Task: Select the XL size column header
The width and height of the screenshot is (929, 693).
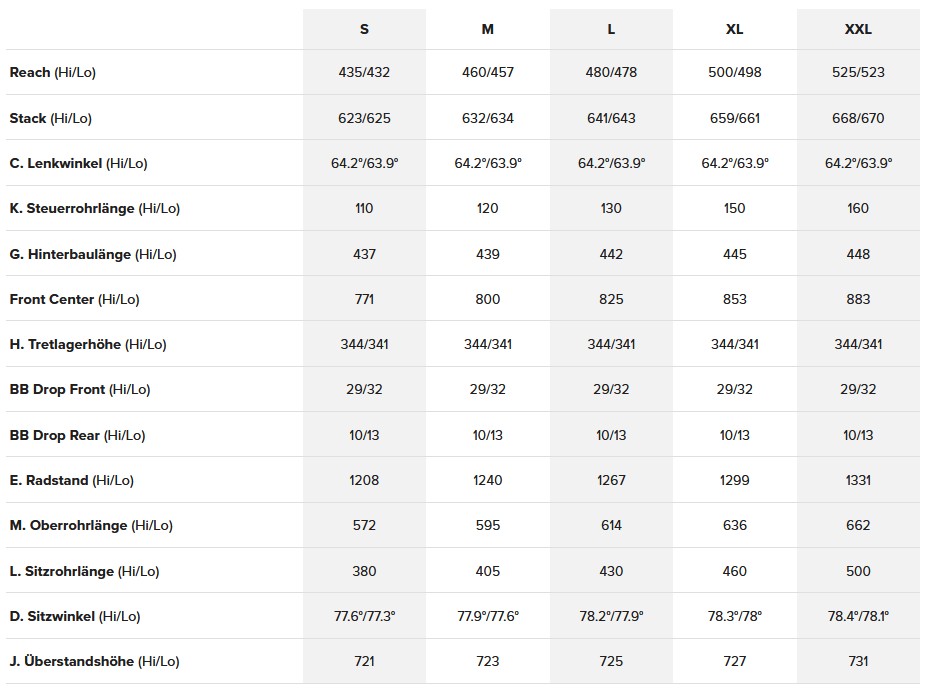Action: point(734,29)
